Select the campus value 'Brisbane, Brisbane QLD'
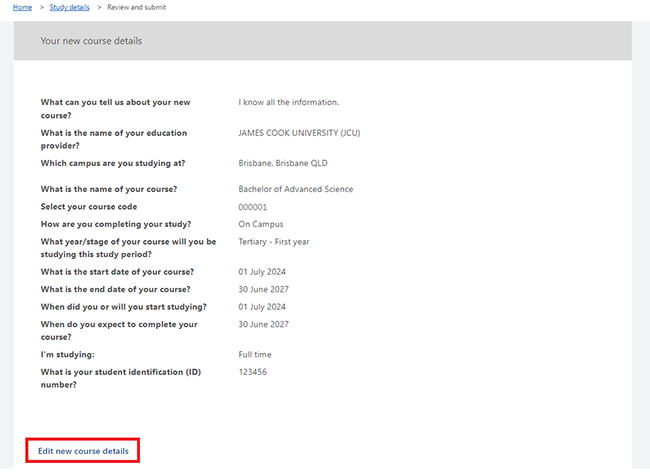 click(x=283, y=163)
